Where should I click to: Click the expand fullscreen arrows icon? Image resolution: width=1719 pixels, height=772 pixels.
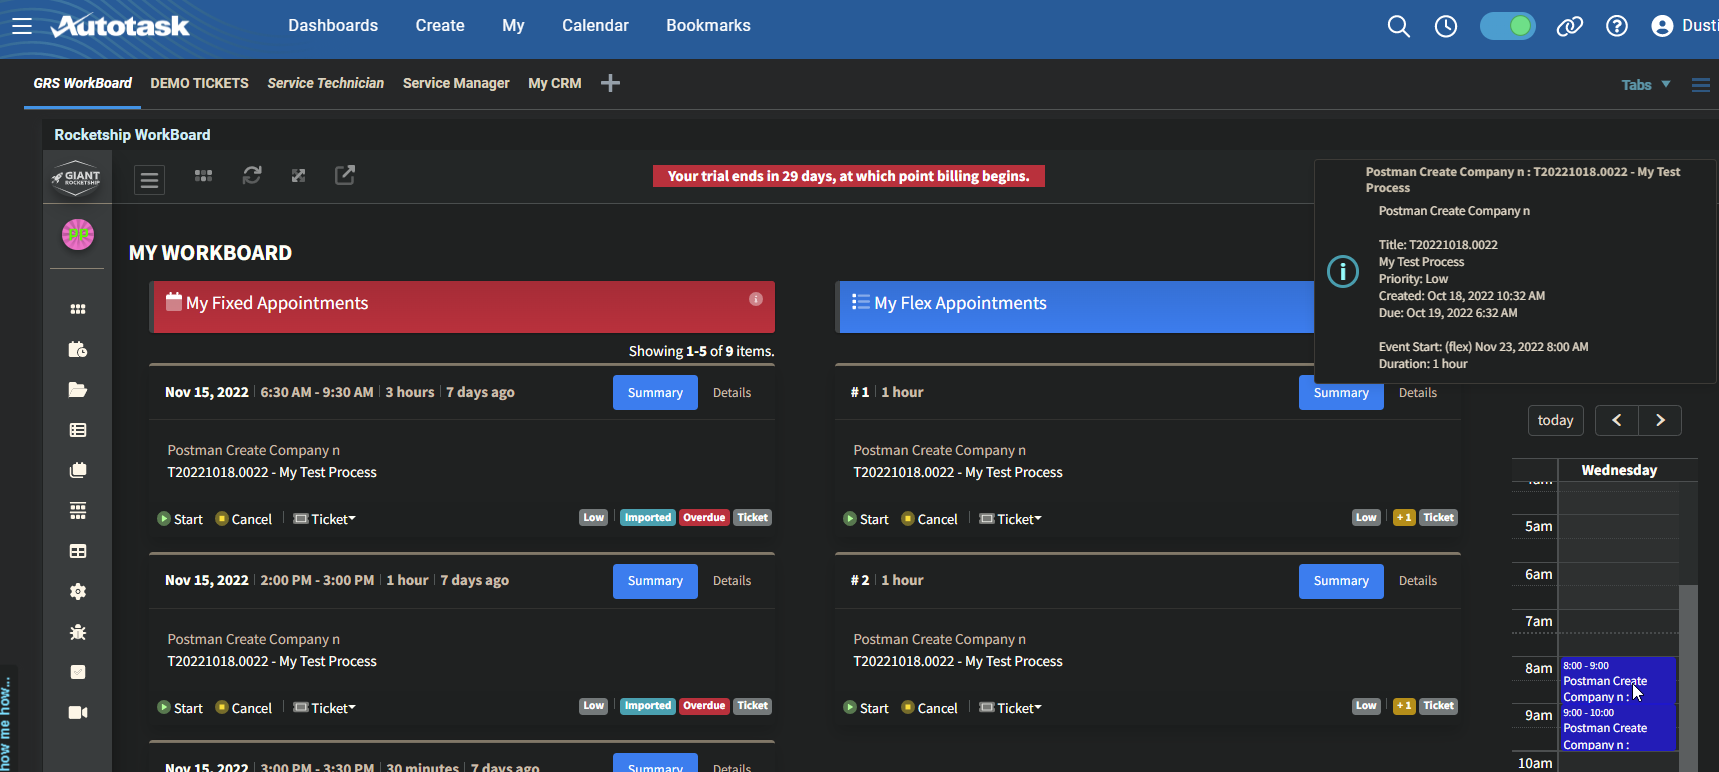[x=298, y=176]
